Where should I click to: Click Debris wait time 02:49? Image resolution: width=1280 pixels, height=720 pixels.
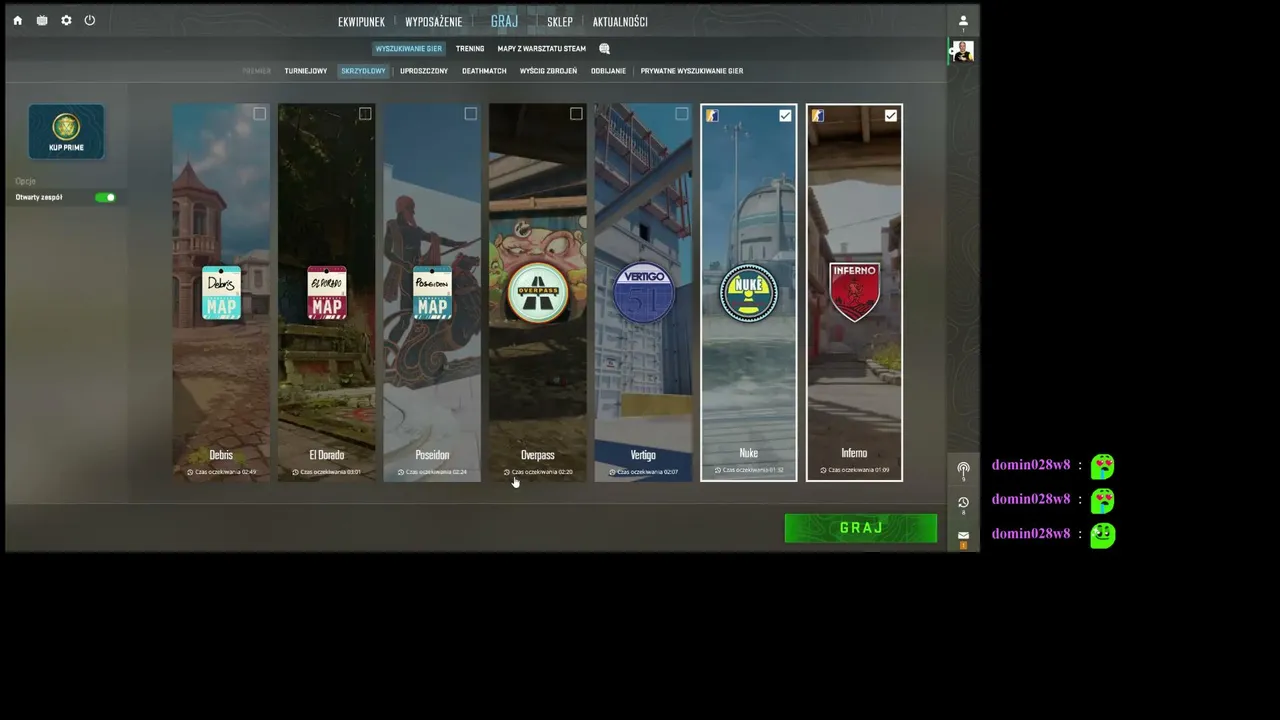(221, 472)
